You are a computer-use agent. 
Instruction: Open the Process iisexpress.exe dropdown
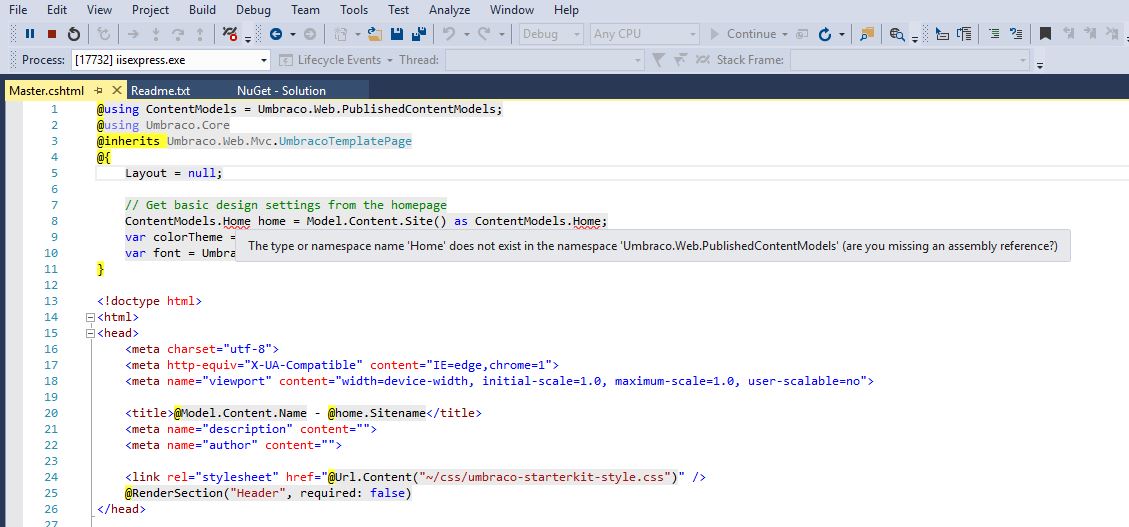(x=263, y=61)
